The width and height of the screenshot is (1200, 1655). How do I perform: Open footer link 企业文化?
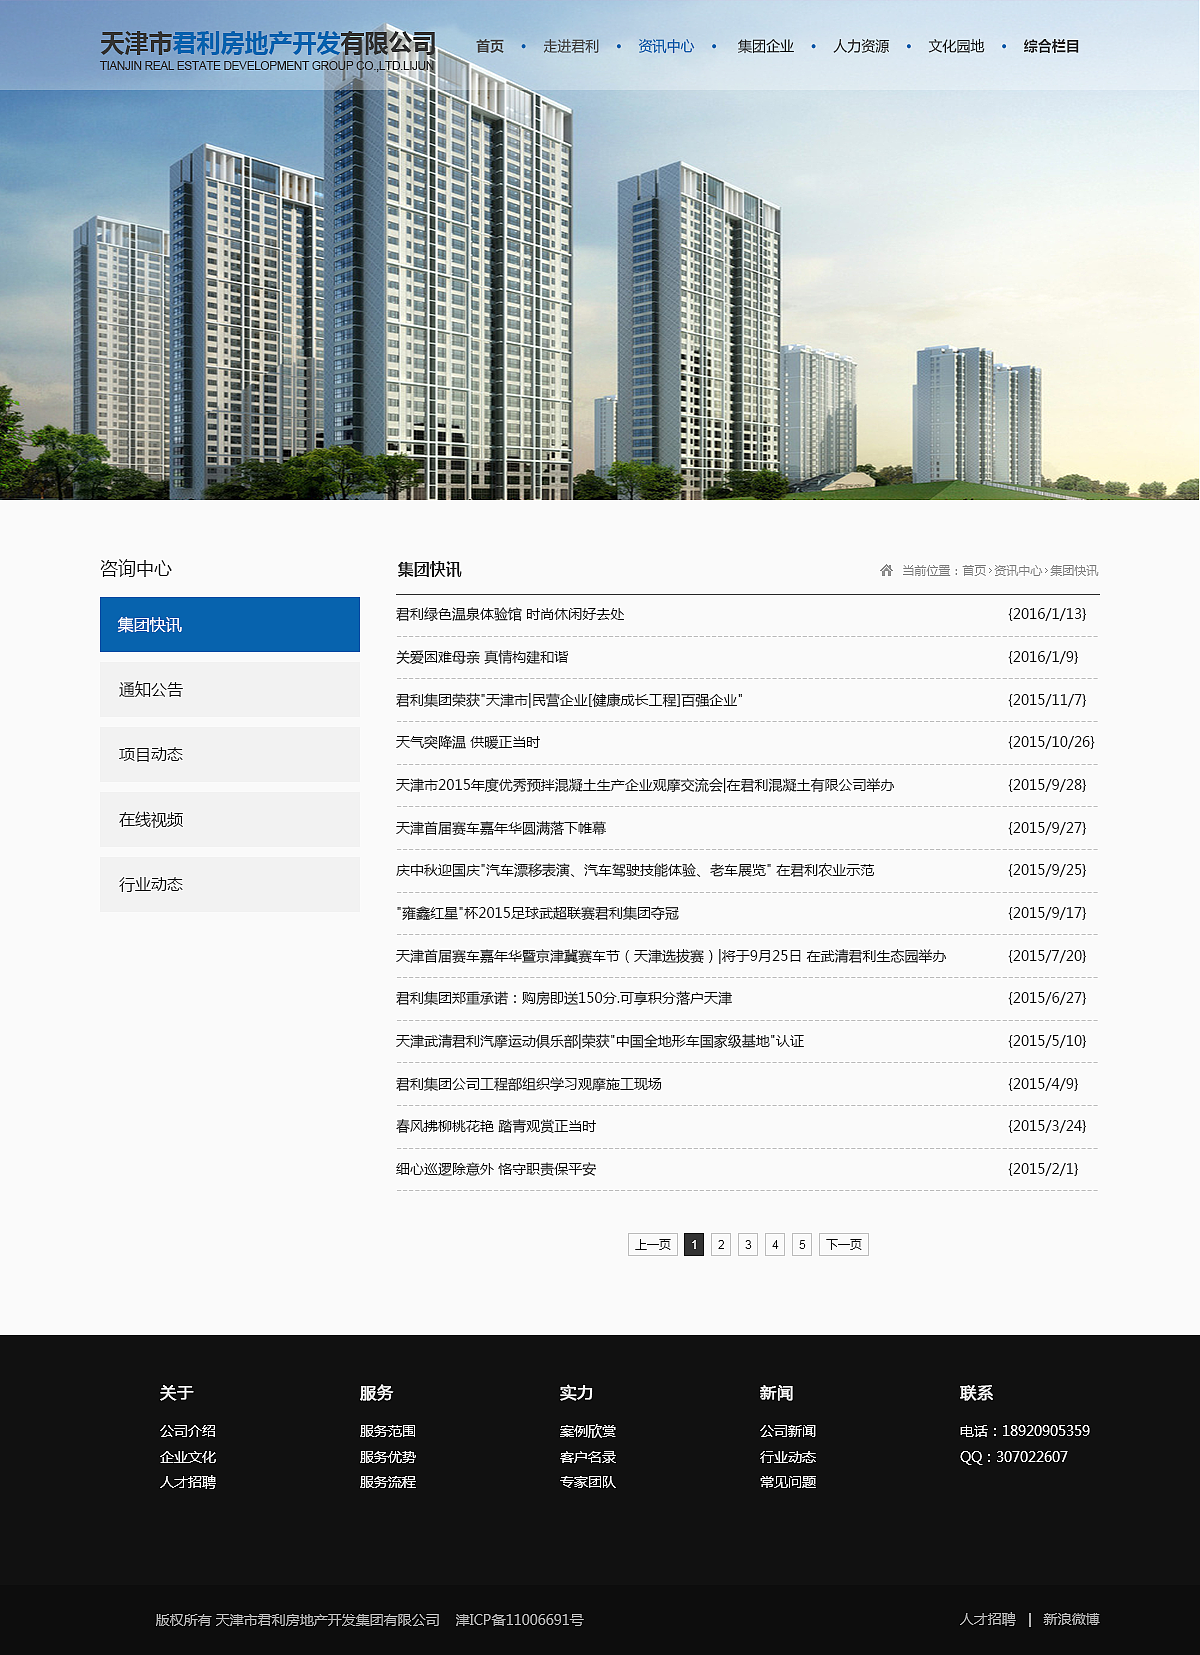tap(188, 1457)
